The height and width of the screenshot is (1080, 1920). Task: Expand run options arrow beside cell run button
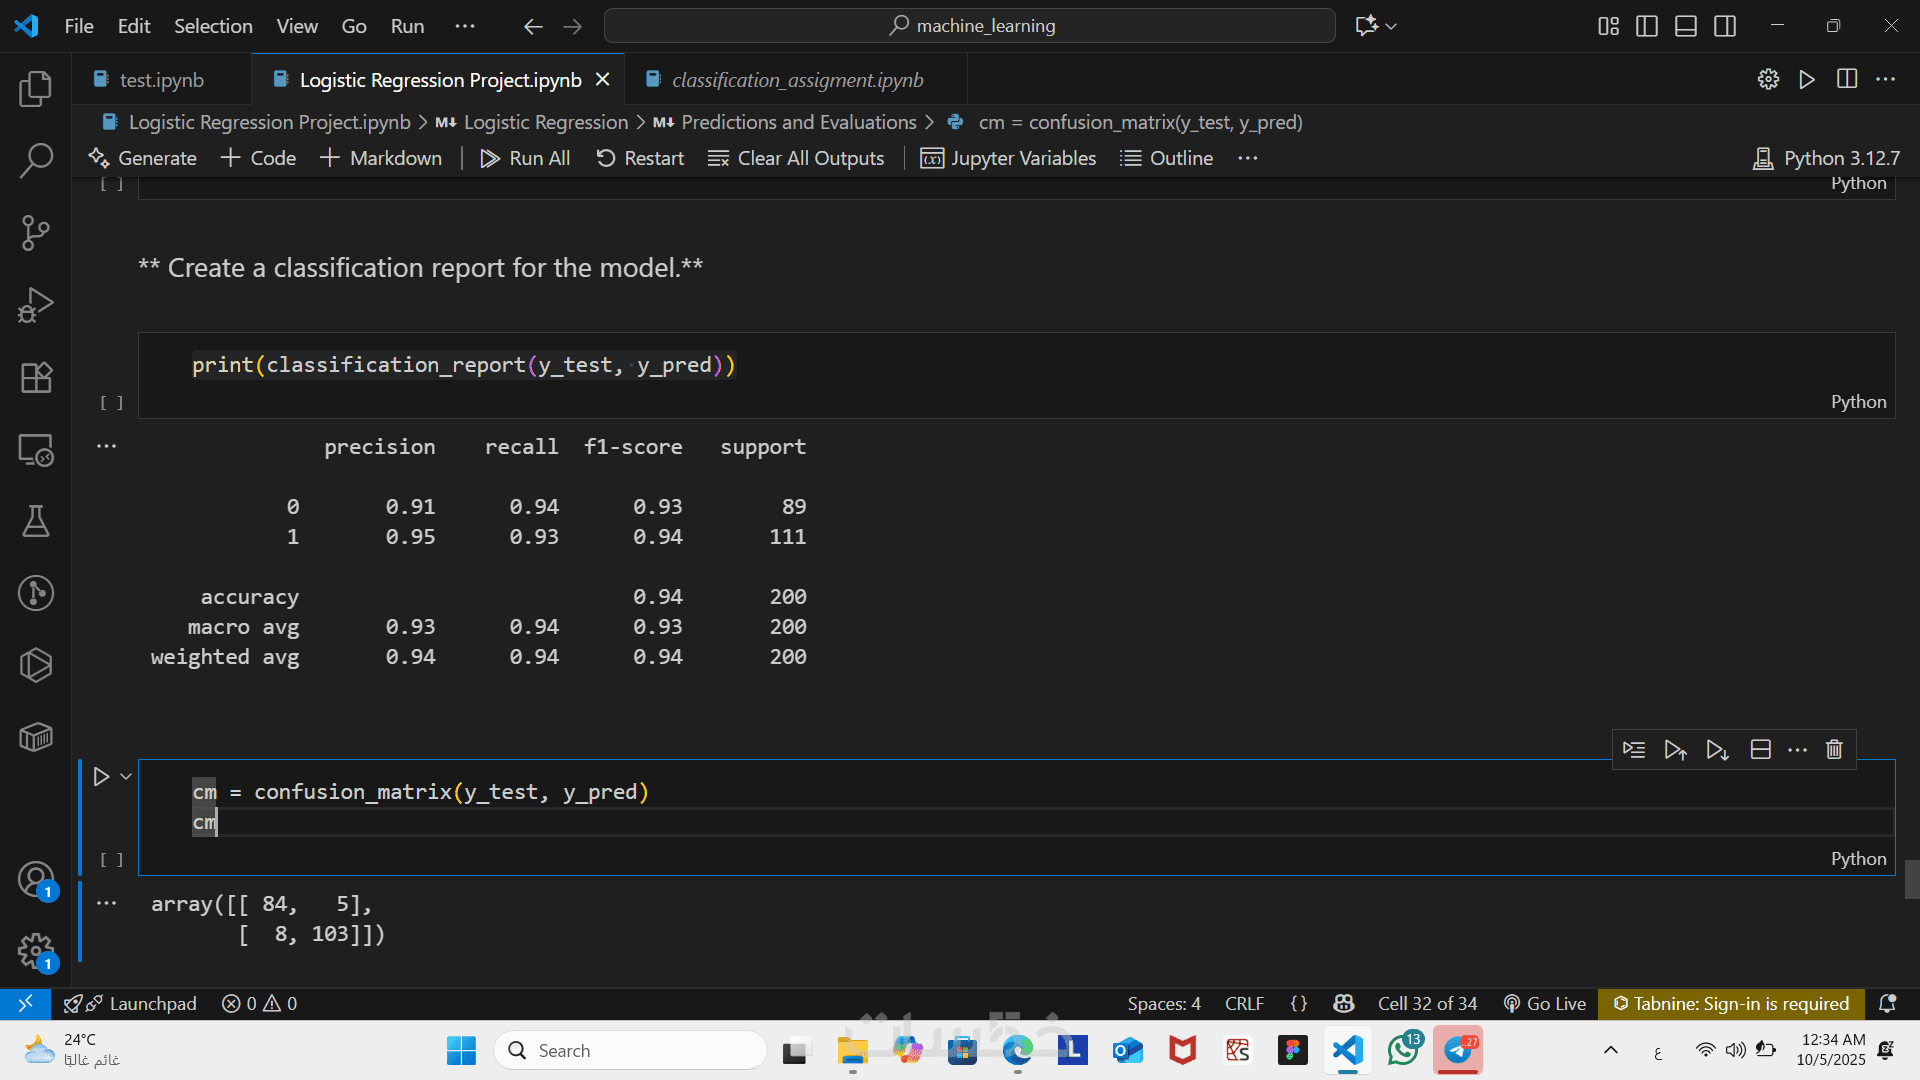pyautogui.click(x=126, y=776)
